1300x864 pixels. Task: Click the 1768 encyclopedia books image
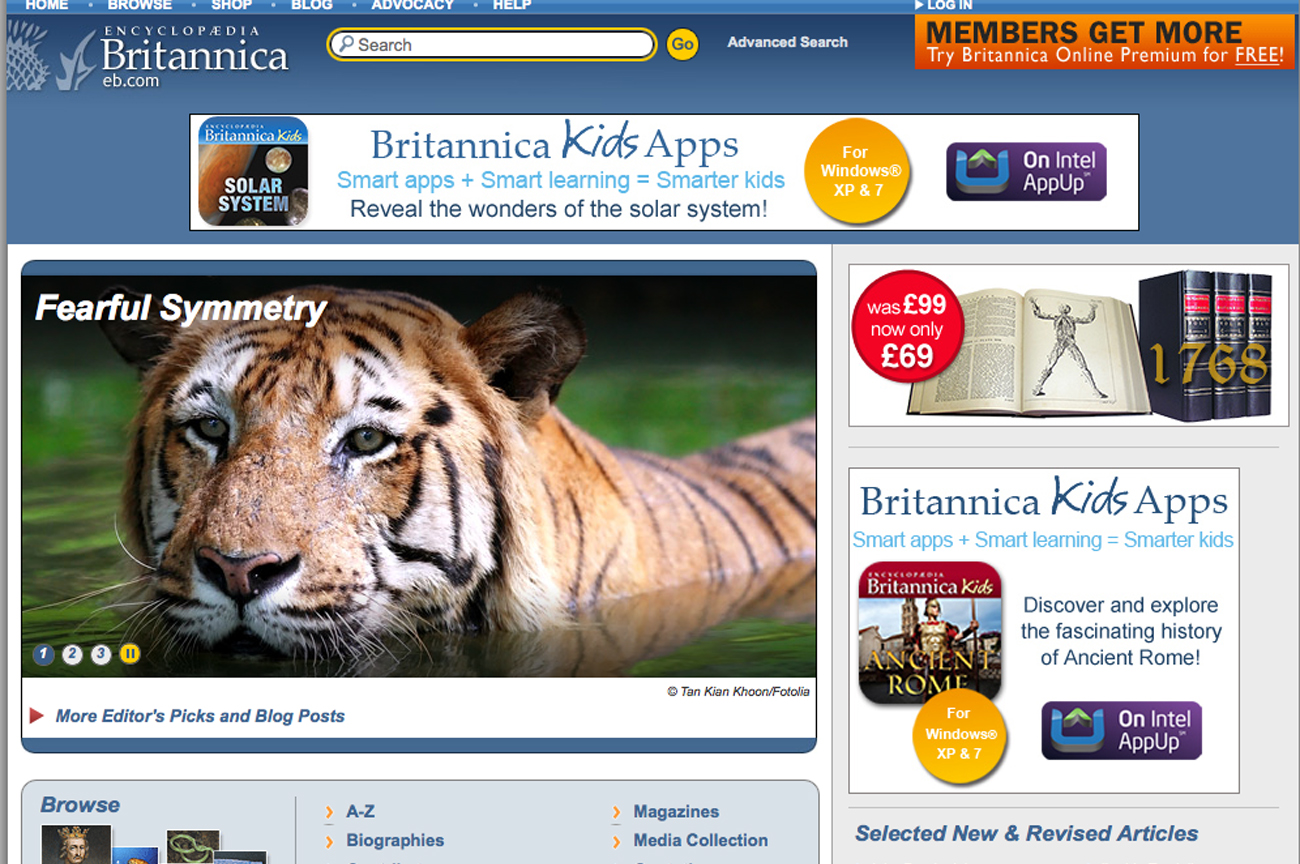point(1205,346)
